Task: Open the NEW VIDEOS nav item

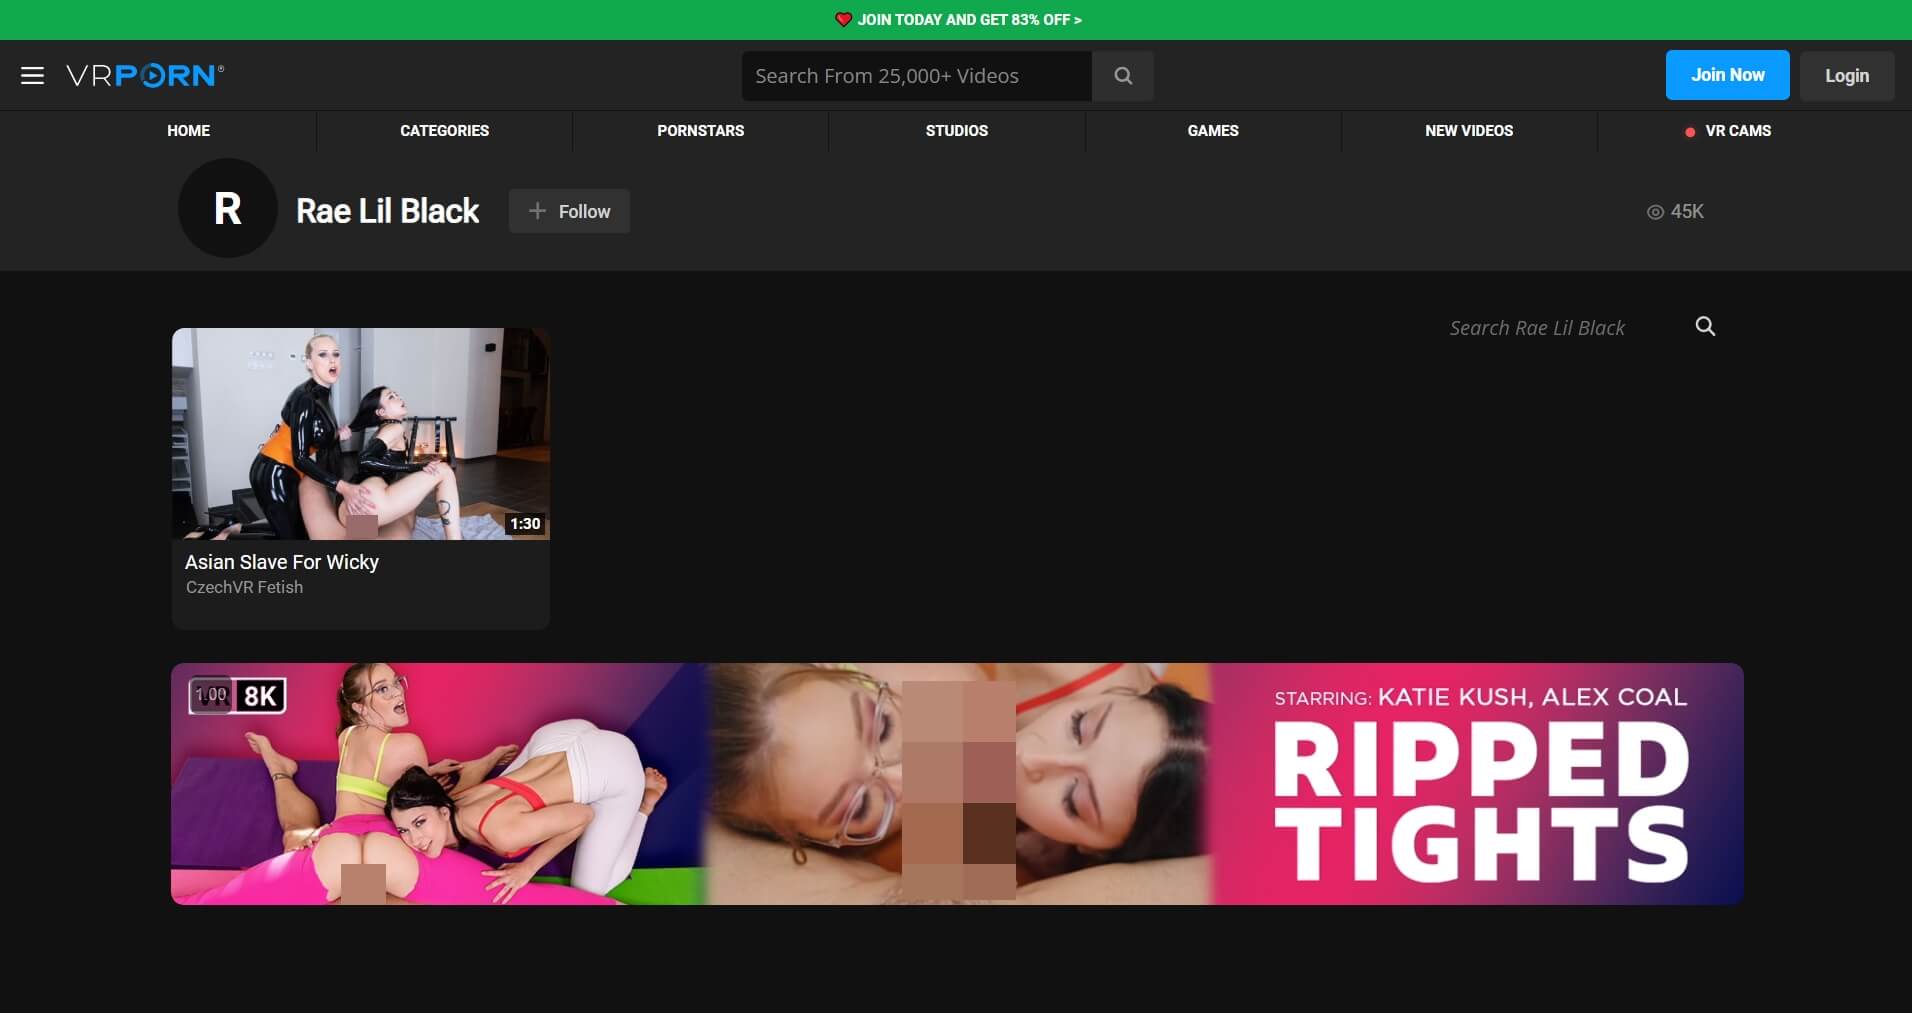Action: [1469, 131]
